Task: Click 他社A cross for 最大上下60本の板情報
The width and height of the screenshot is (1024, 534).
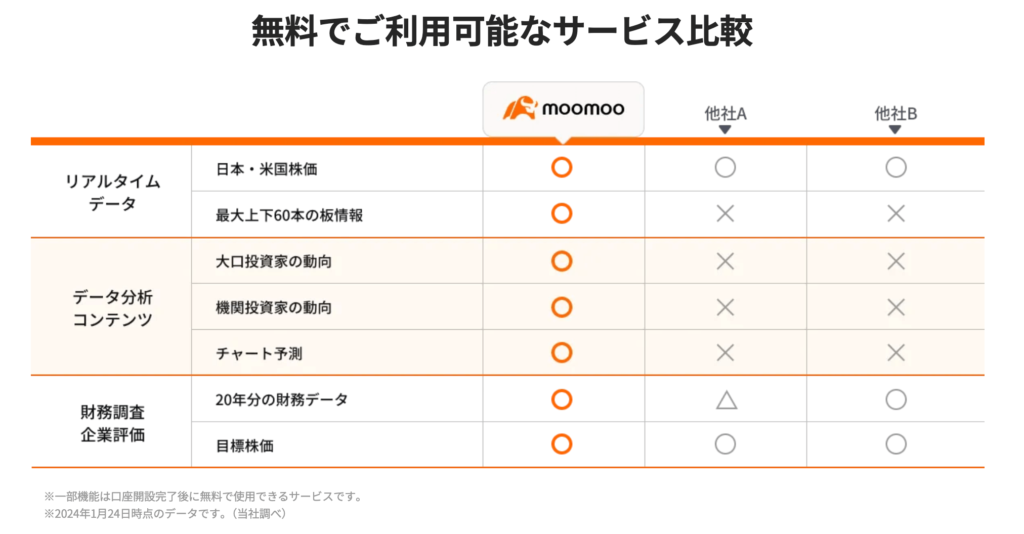Action: (726, 213)
